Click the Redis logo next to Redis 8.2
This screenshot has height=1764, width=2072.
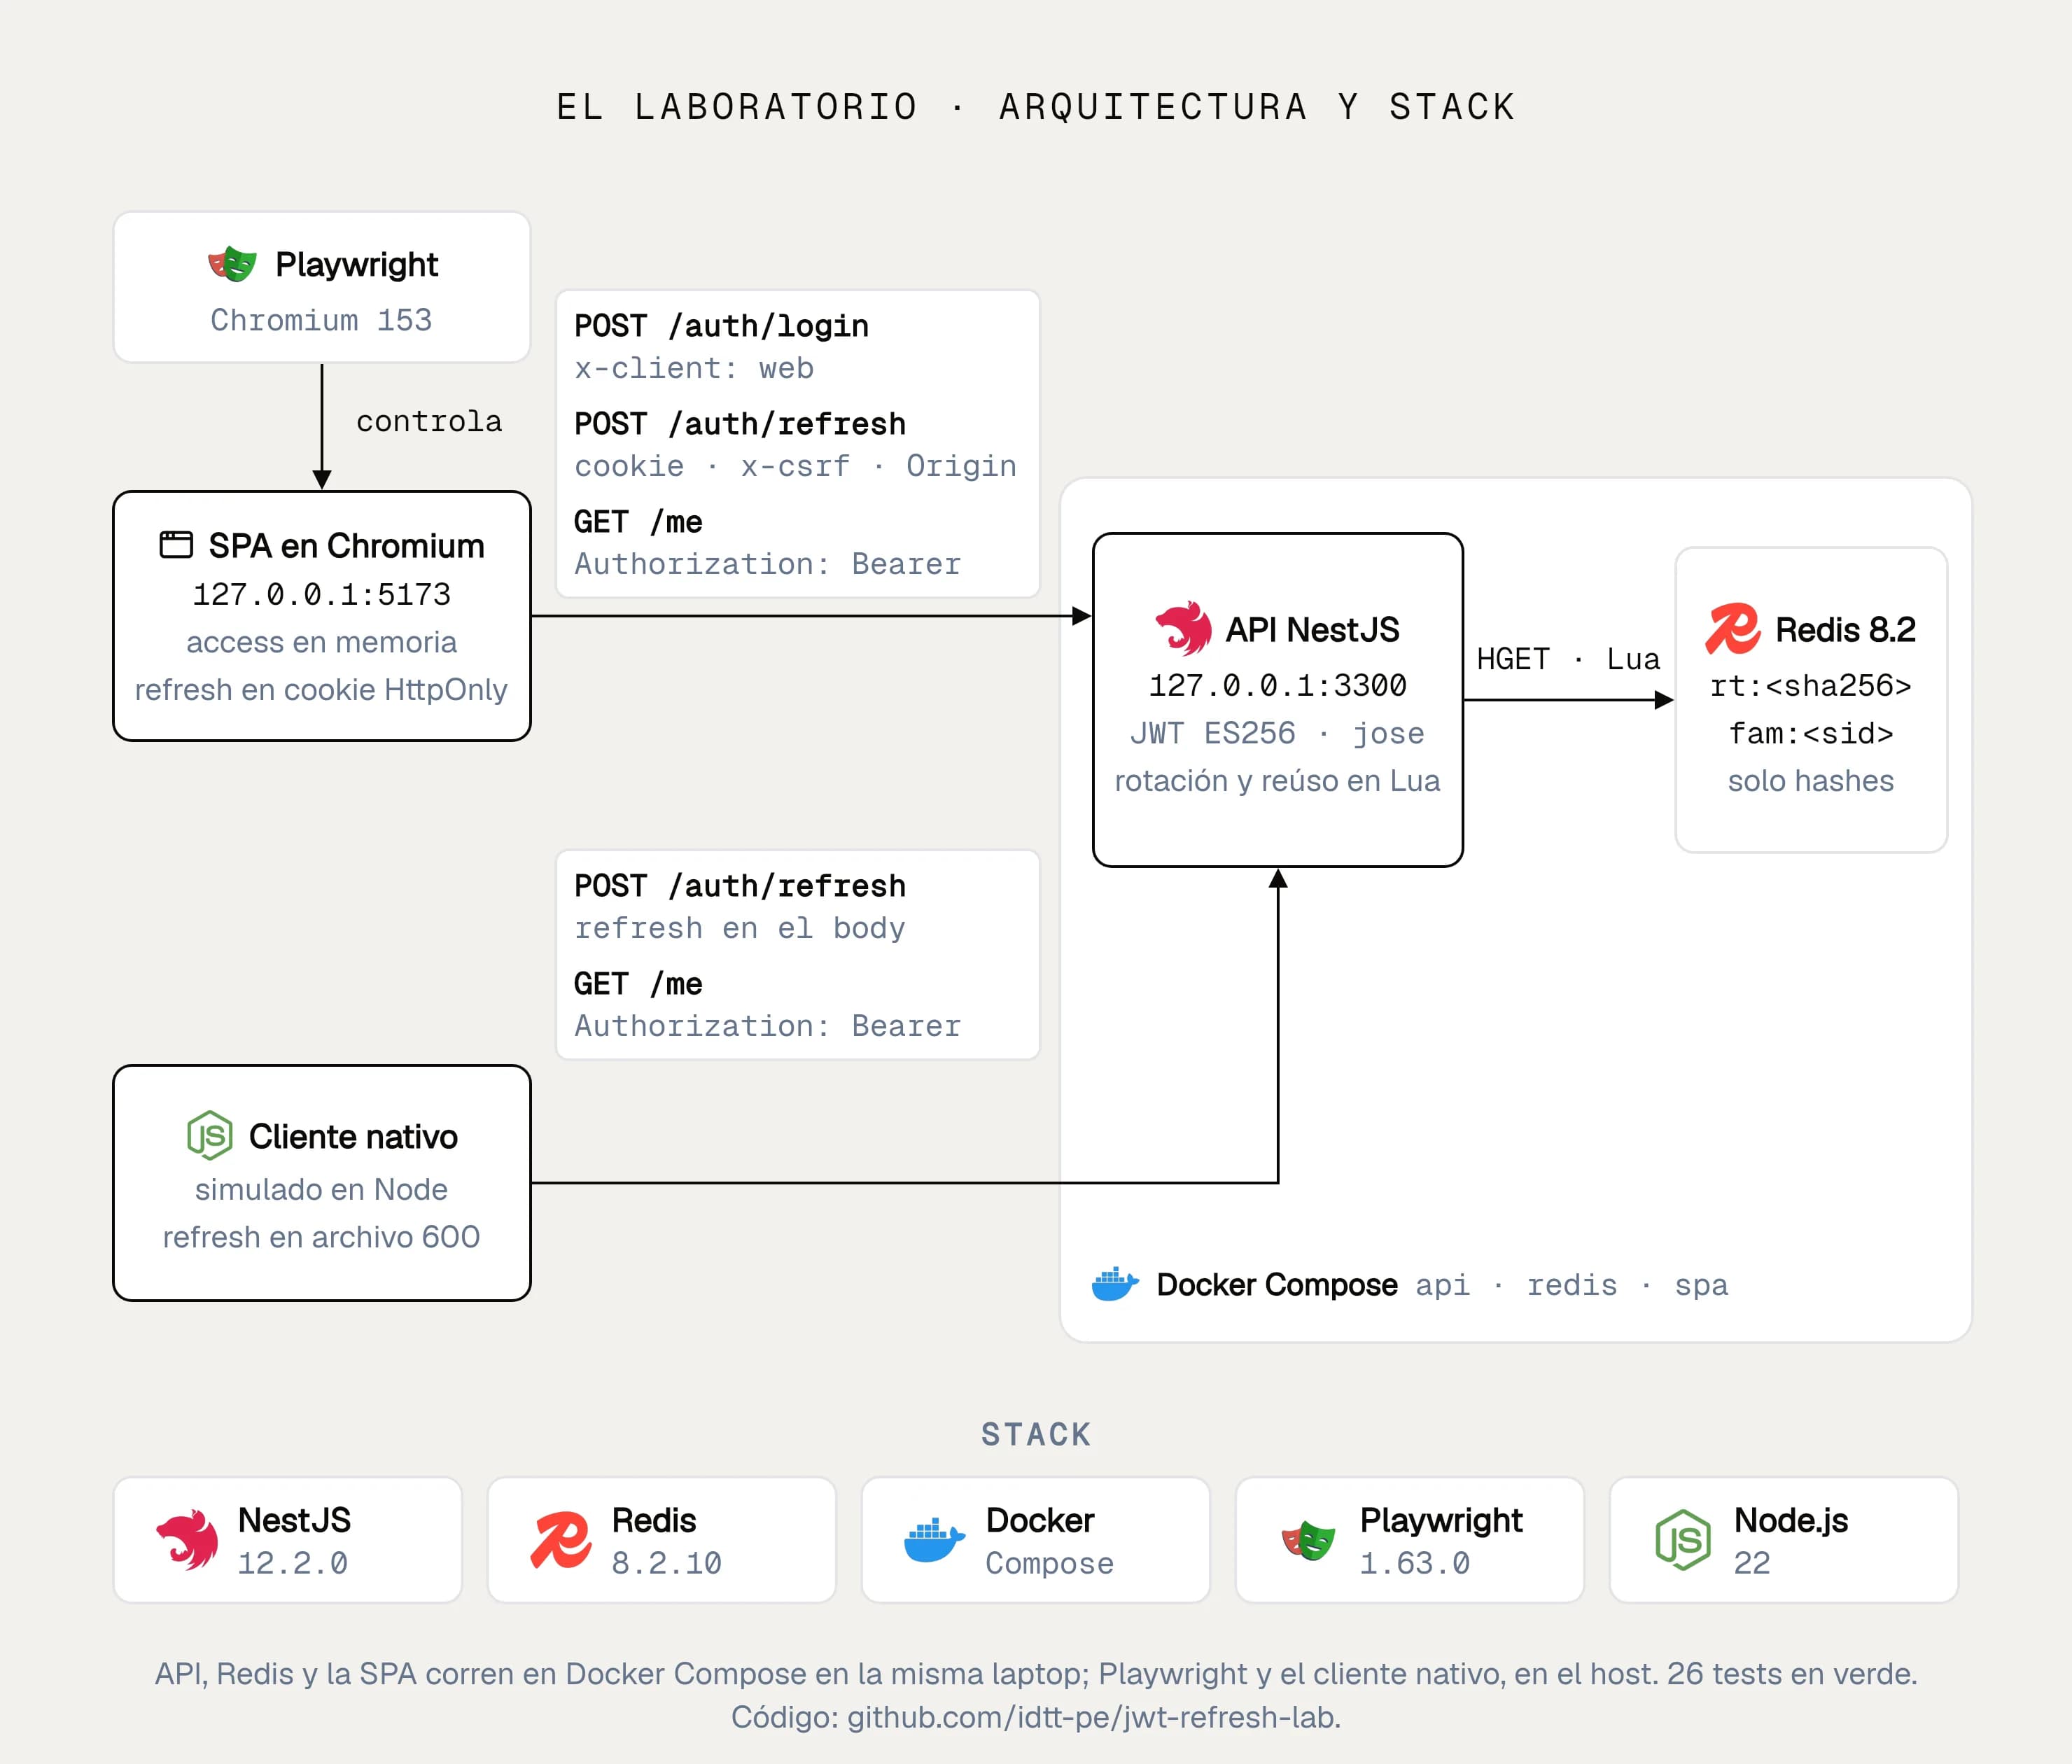click(x=1732, y=629)
